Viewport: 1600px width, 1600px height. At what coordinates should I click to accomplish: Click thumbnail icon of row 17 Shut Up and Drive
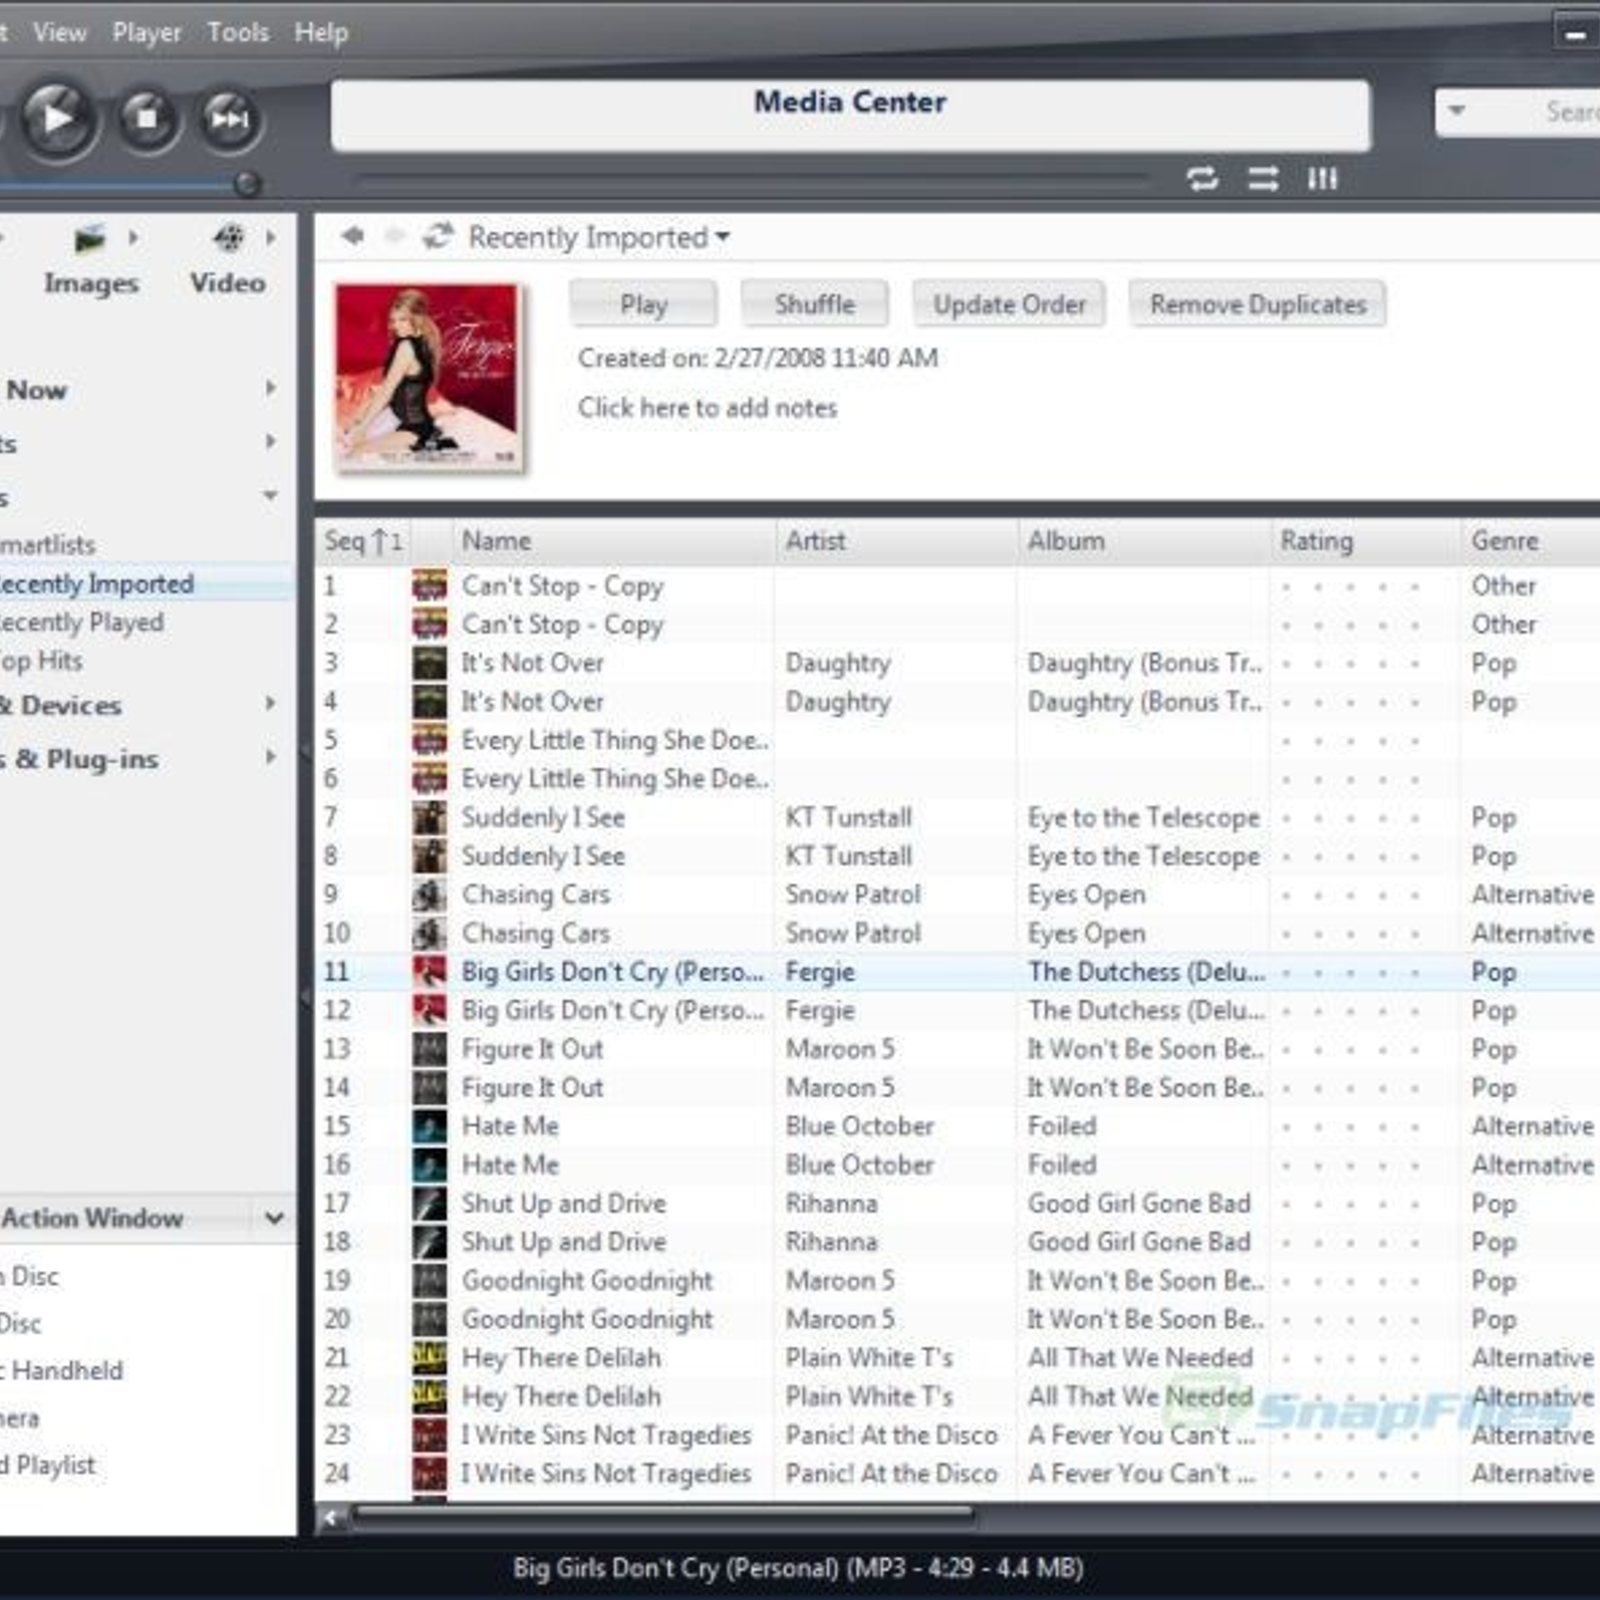click(x=430, y=1203)
